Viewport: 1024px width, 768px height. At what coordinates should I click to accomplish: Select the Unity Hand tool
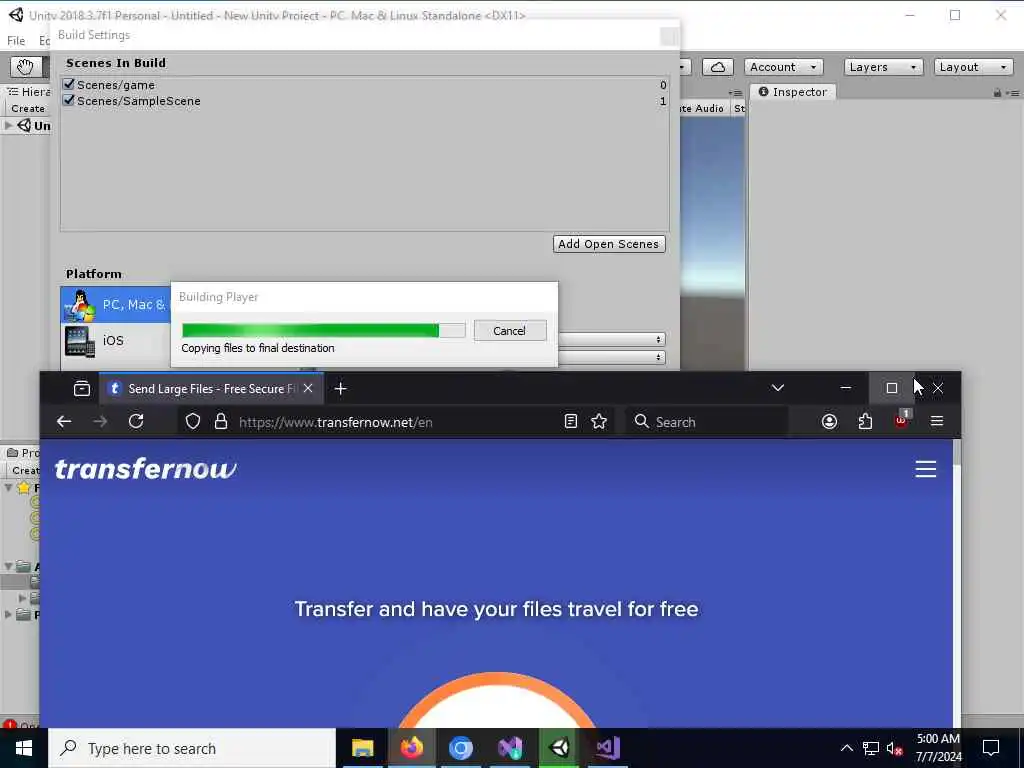(x=25, y=67)
